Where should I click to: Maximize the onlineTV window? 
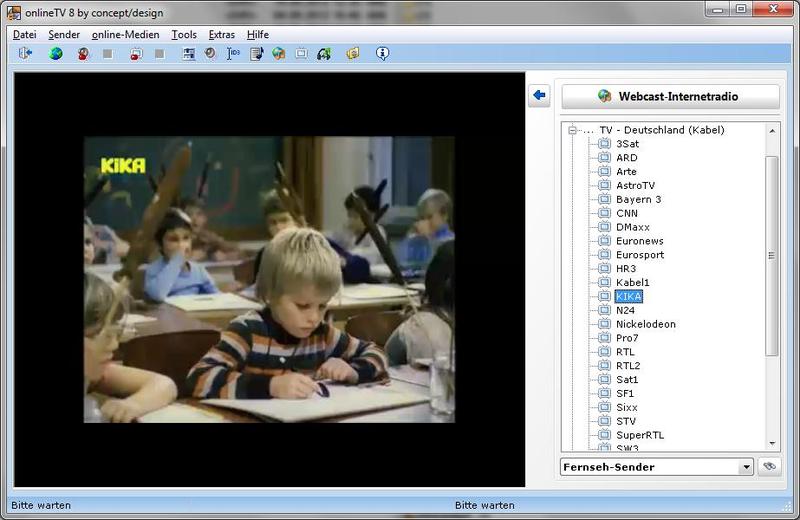pos(741,9)
